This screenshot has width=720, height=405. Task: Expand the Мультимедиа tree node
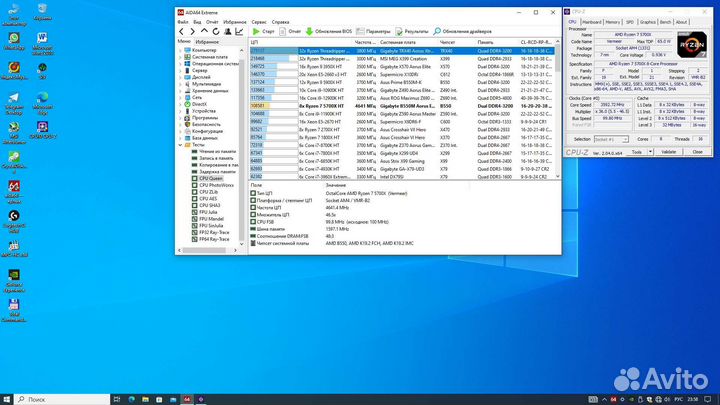pos(180,84)
